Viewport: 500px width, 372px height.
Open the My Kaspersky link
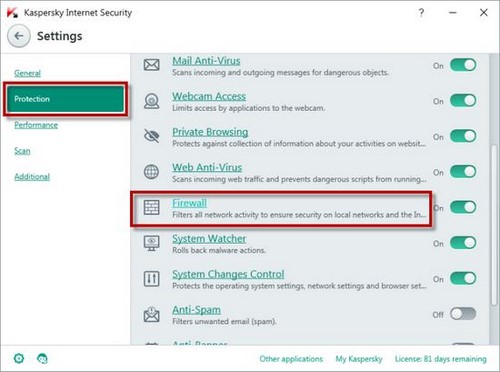tap(359, 359)
